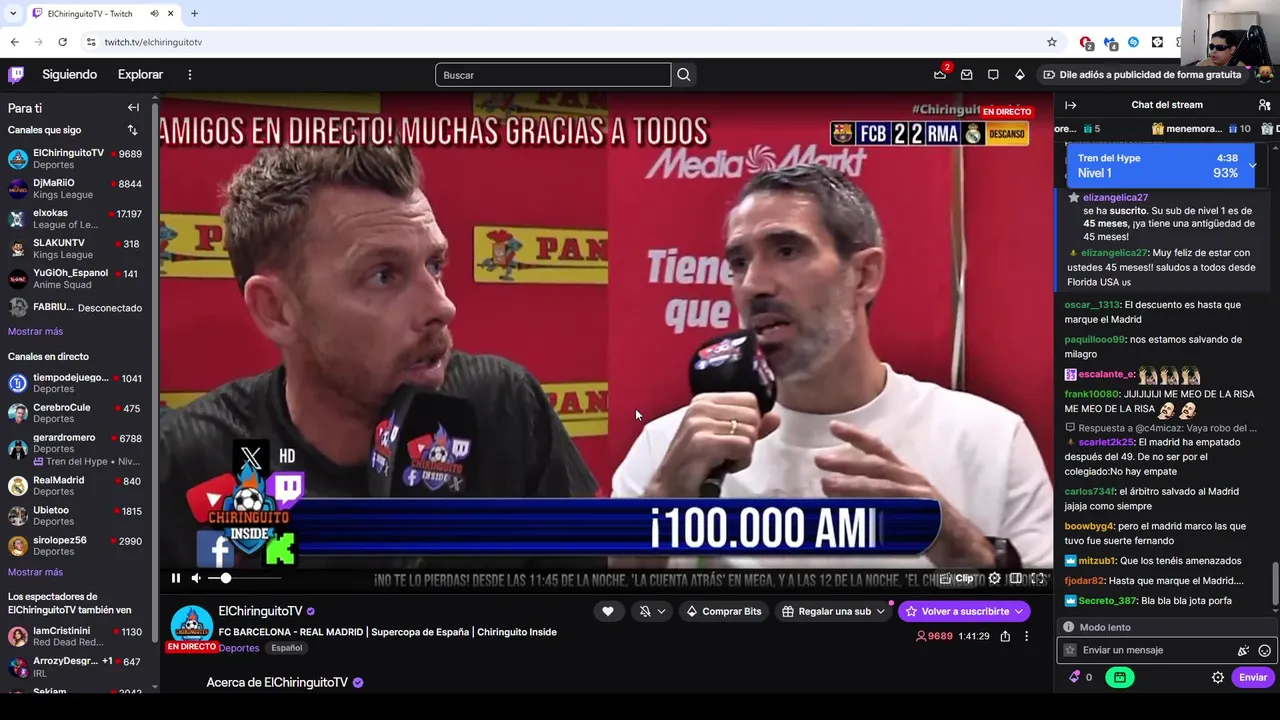Toggle theatre mode on player
The image size is (1280, 720).
[x=1016, y=578]
